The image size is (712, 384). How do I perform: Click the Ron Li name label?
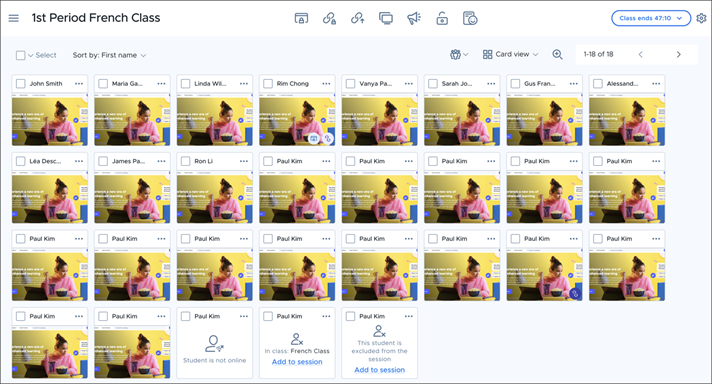203,161
